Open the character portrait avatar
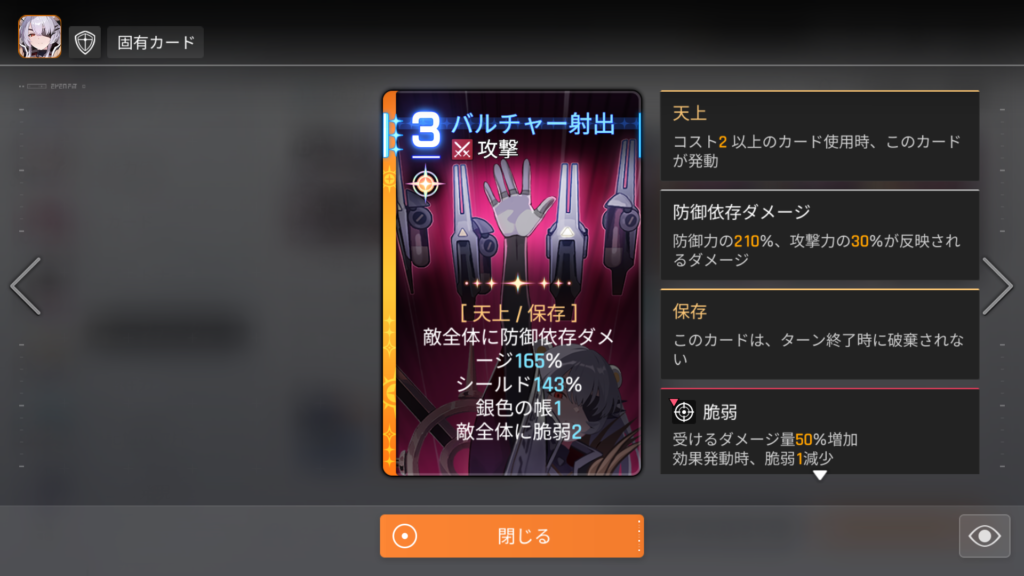Image resolution: width=1024 pixels, height=576 pixels. pos(40,37)
